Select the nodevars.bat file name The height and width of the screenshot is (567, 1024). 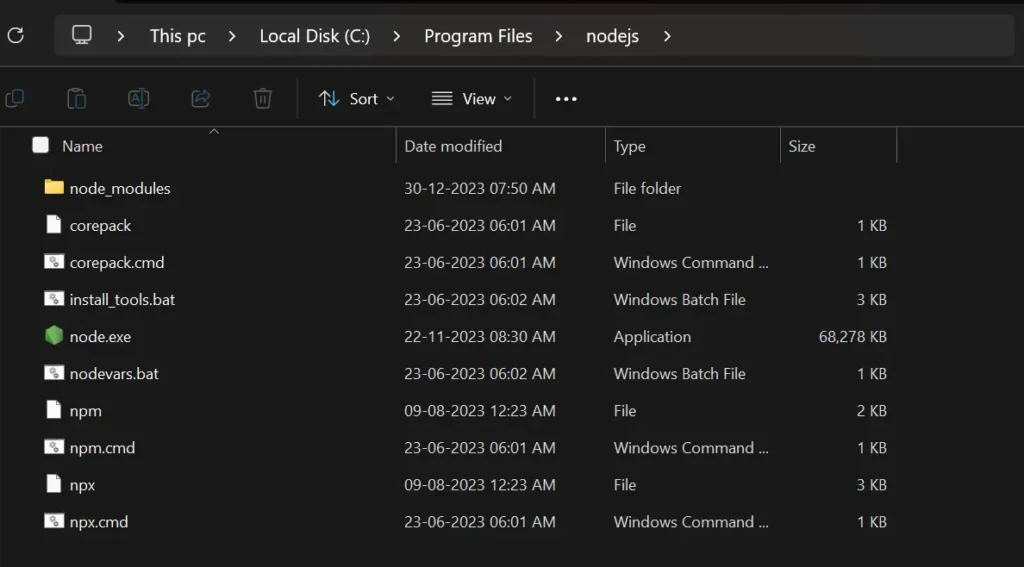click(114, 374)
